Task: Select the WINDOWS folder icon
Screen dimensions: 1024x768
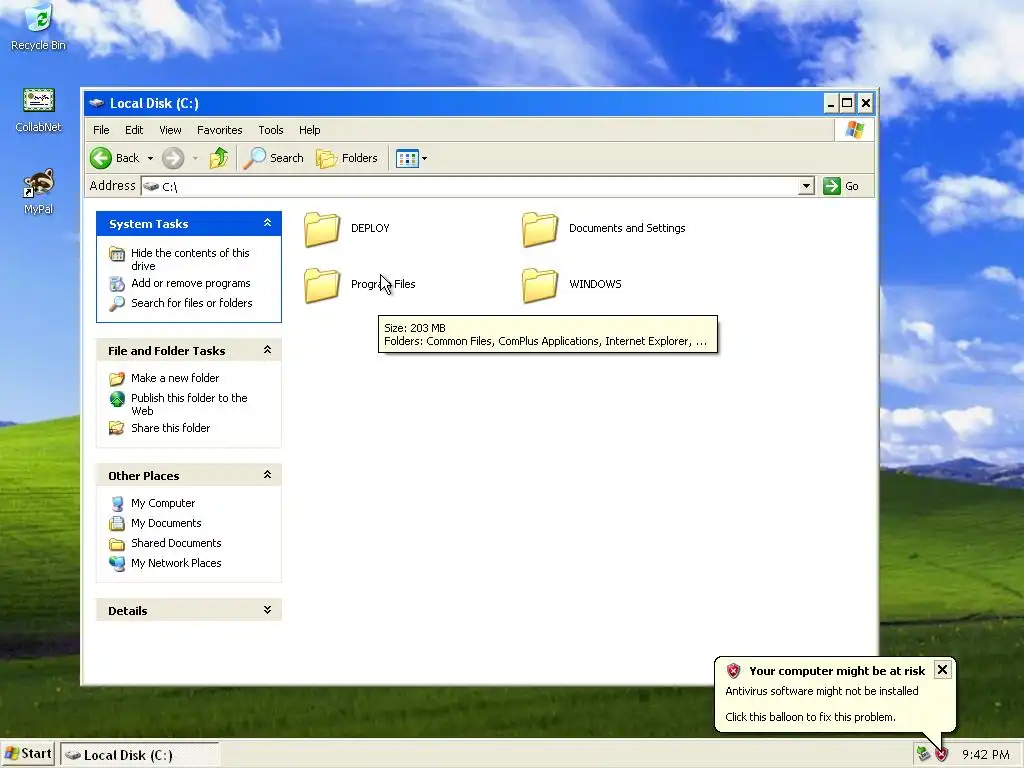Action: click(540, 285)
